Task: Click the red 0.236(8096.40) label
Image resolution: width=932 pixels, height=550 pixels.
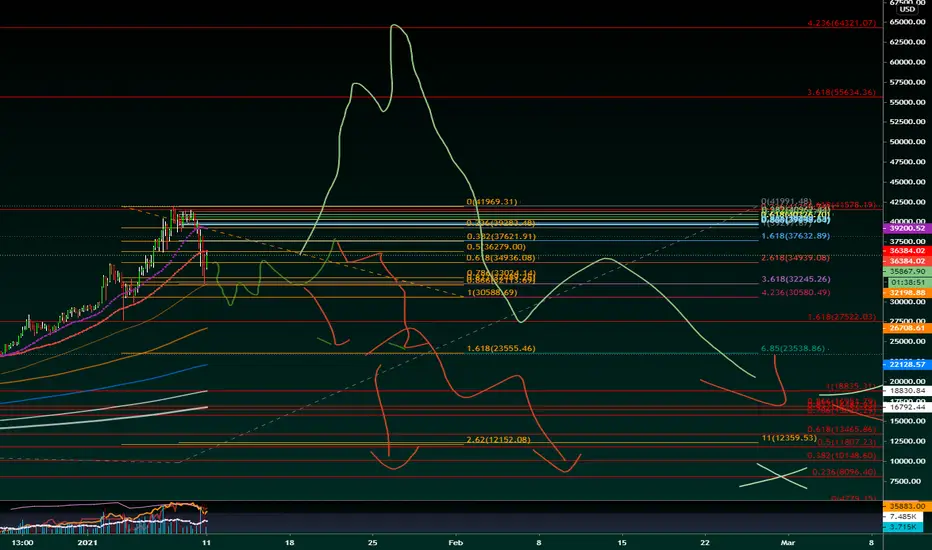Action: (844, 472)
